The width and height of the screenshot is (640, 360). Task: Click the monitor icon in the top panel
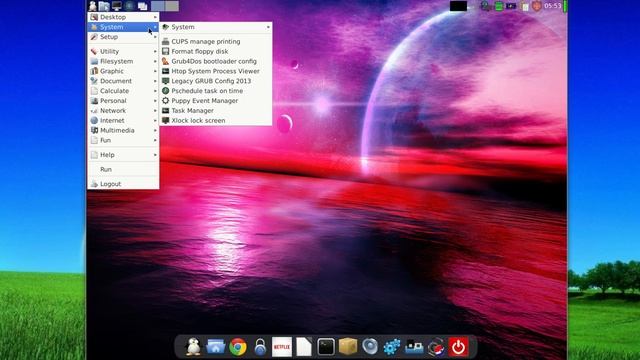117,6
